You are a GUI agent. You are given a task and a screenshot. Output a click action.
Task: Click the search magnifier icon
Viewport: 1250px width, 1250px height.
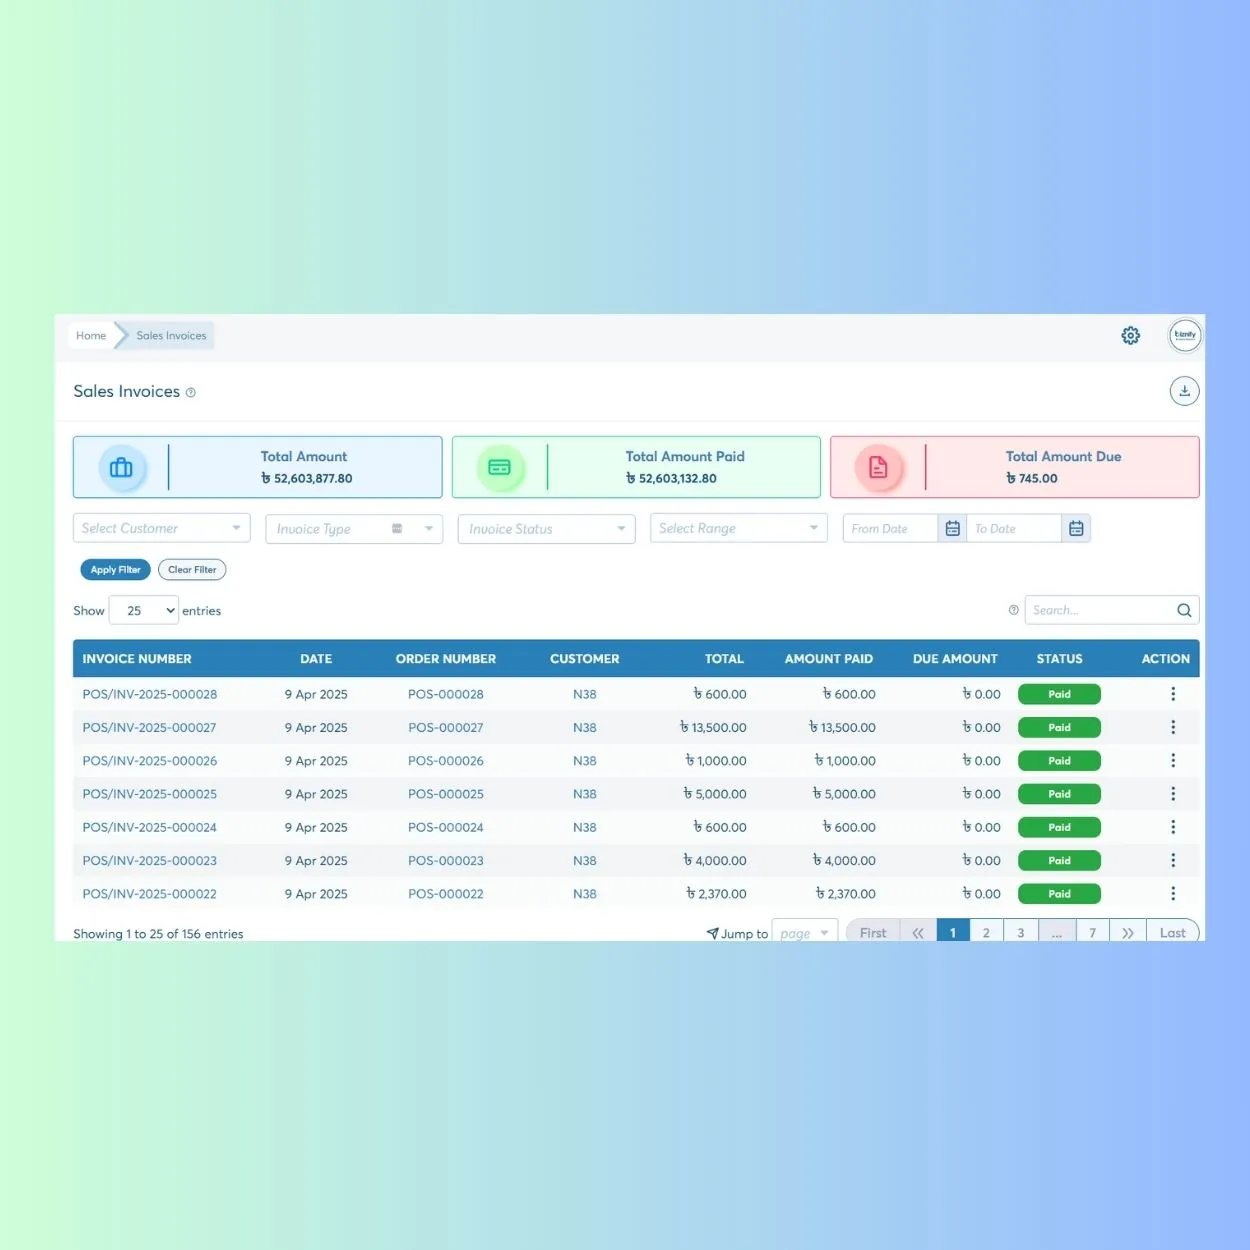pos(1184,610)
